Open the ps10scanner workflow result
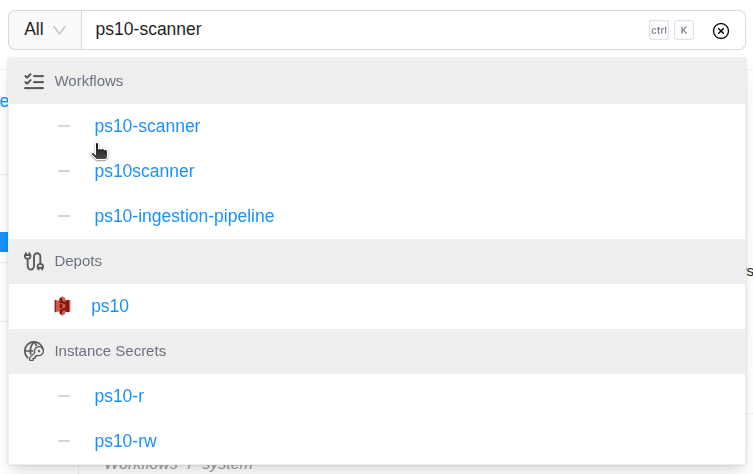Screen dimensions: 753x474 click(144, 171)
